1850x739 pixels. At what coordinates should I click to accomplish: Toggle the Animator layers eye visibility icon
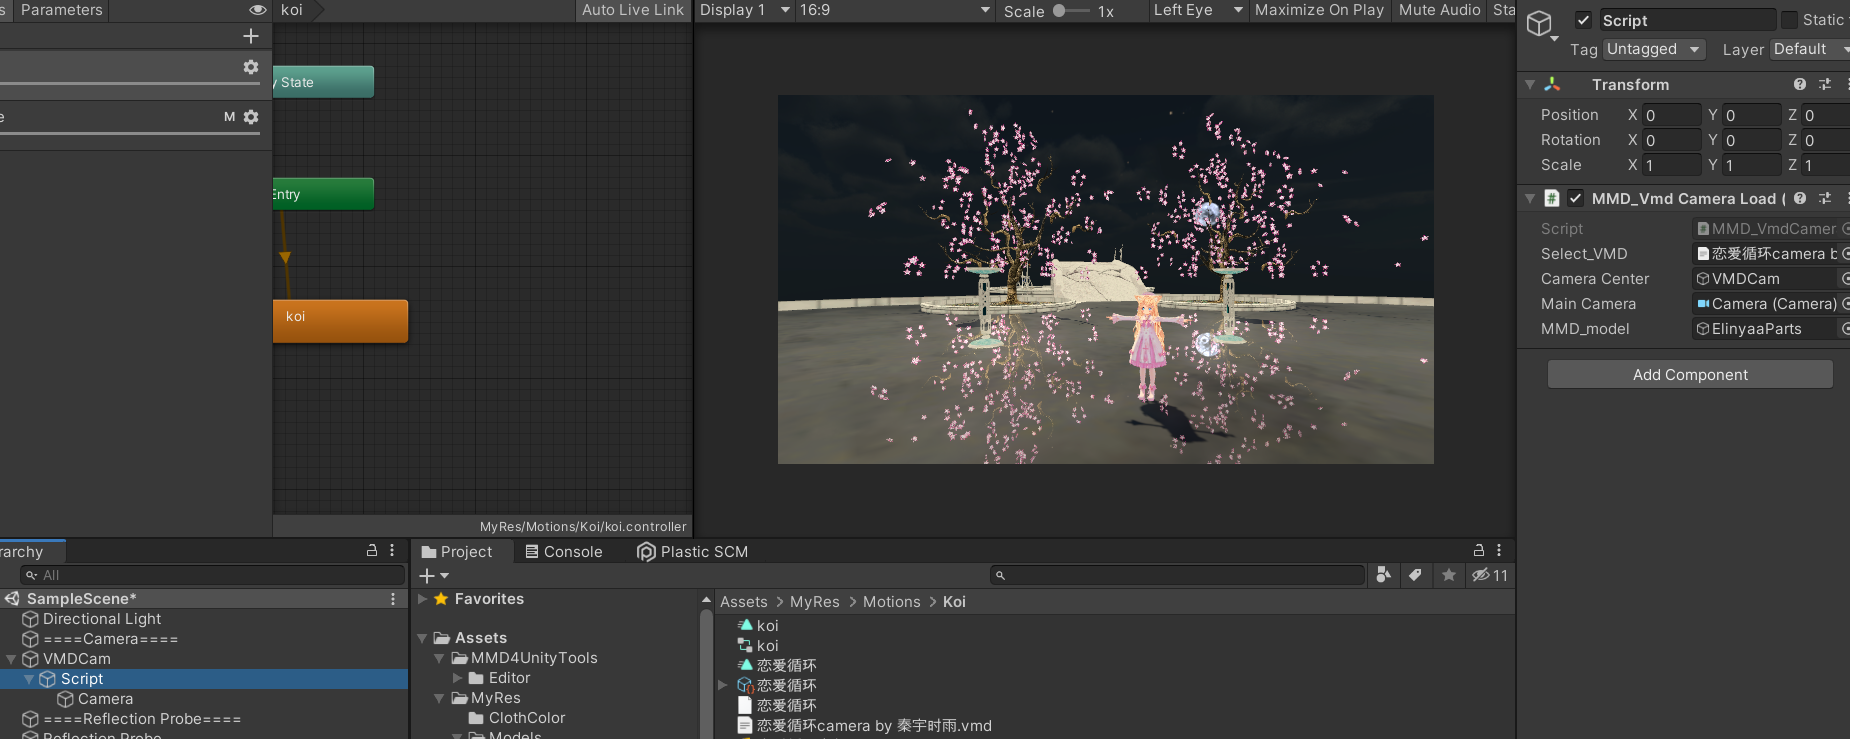[x=258, y=10]
